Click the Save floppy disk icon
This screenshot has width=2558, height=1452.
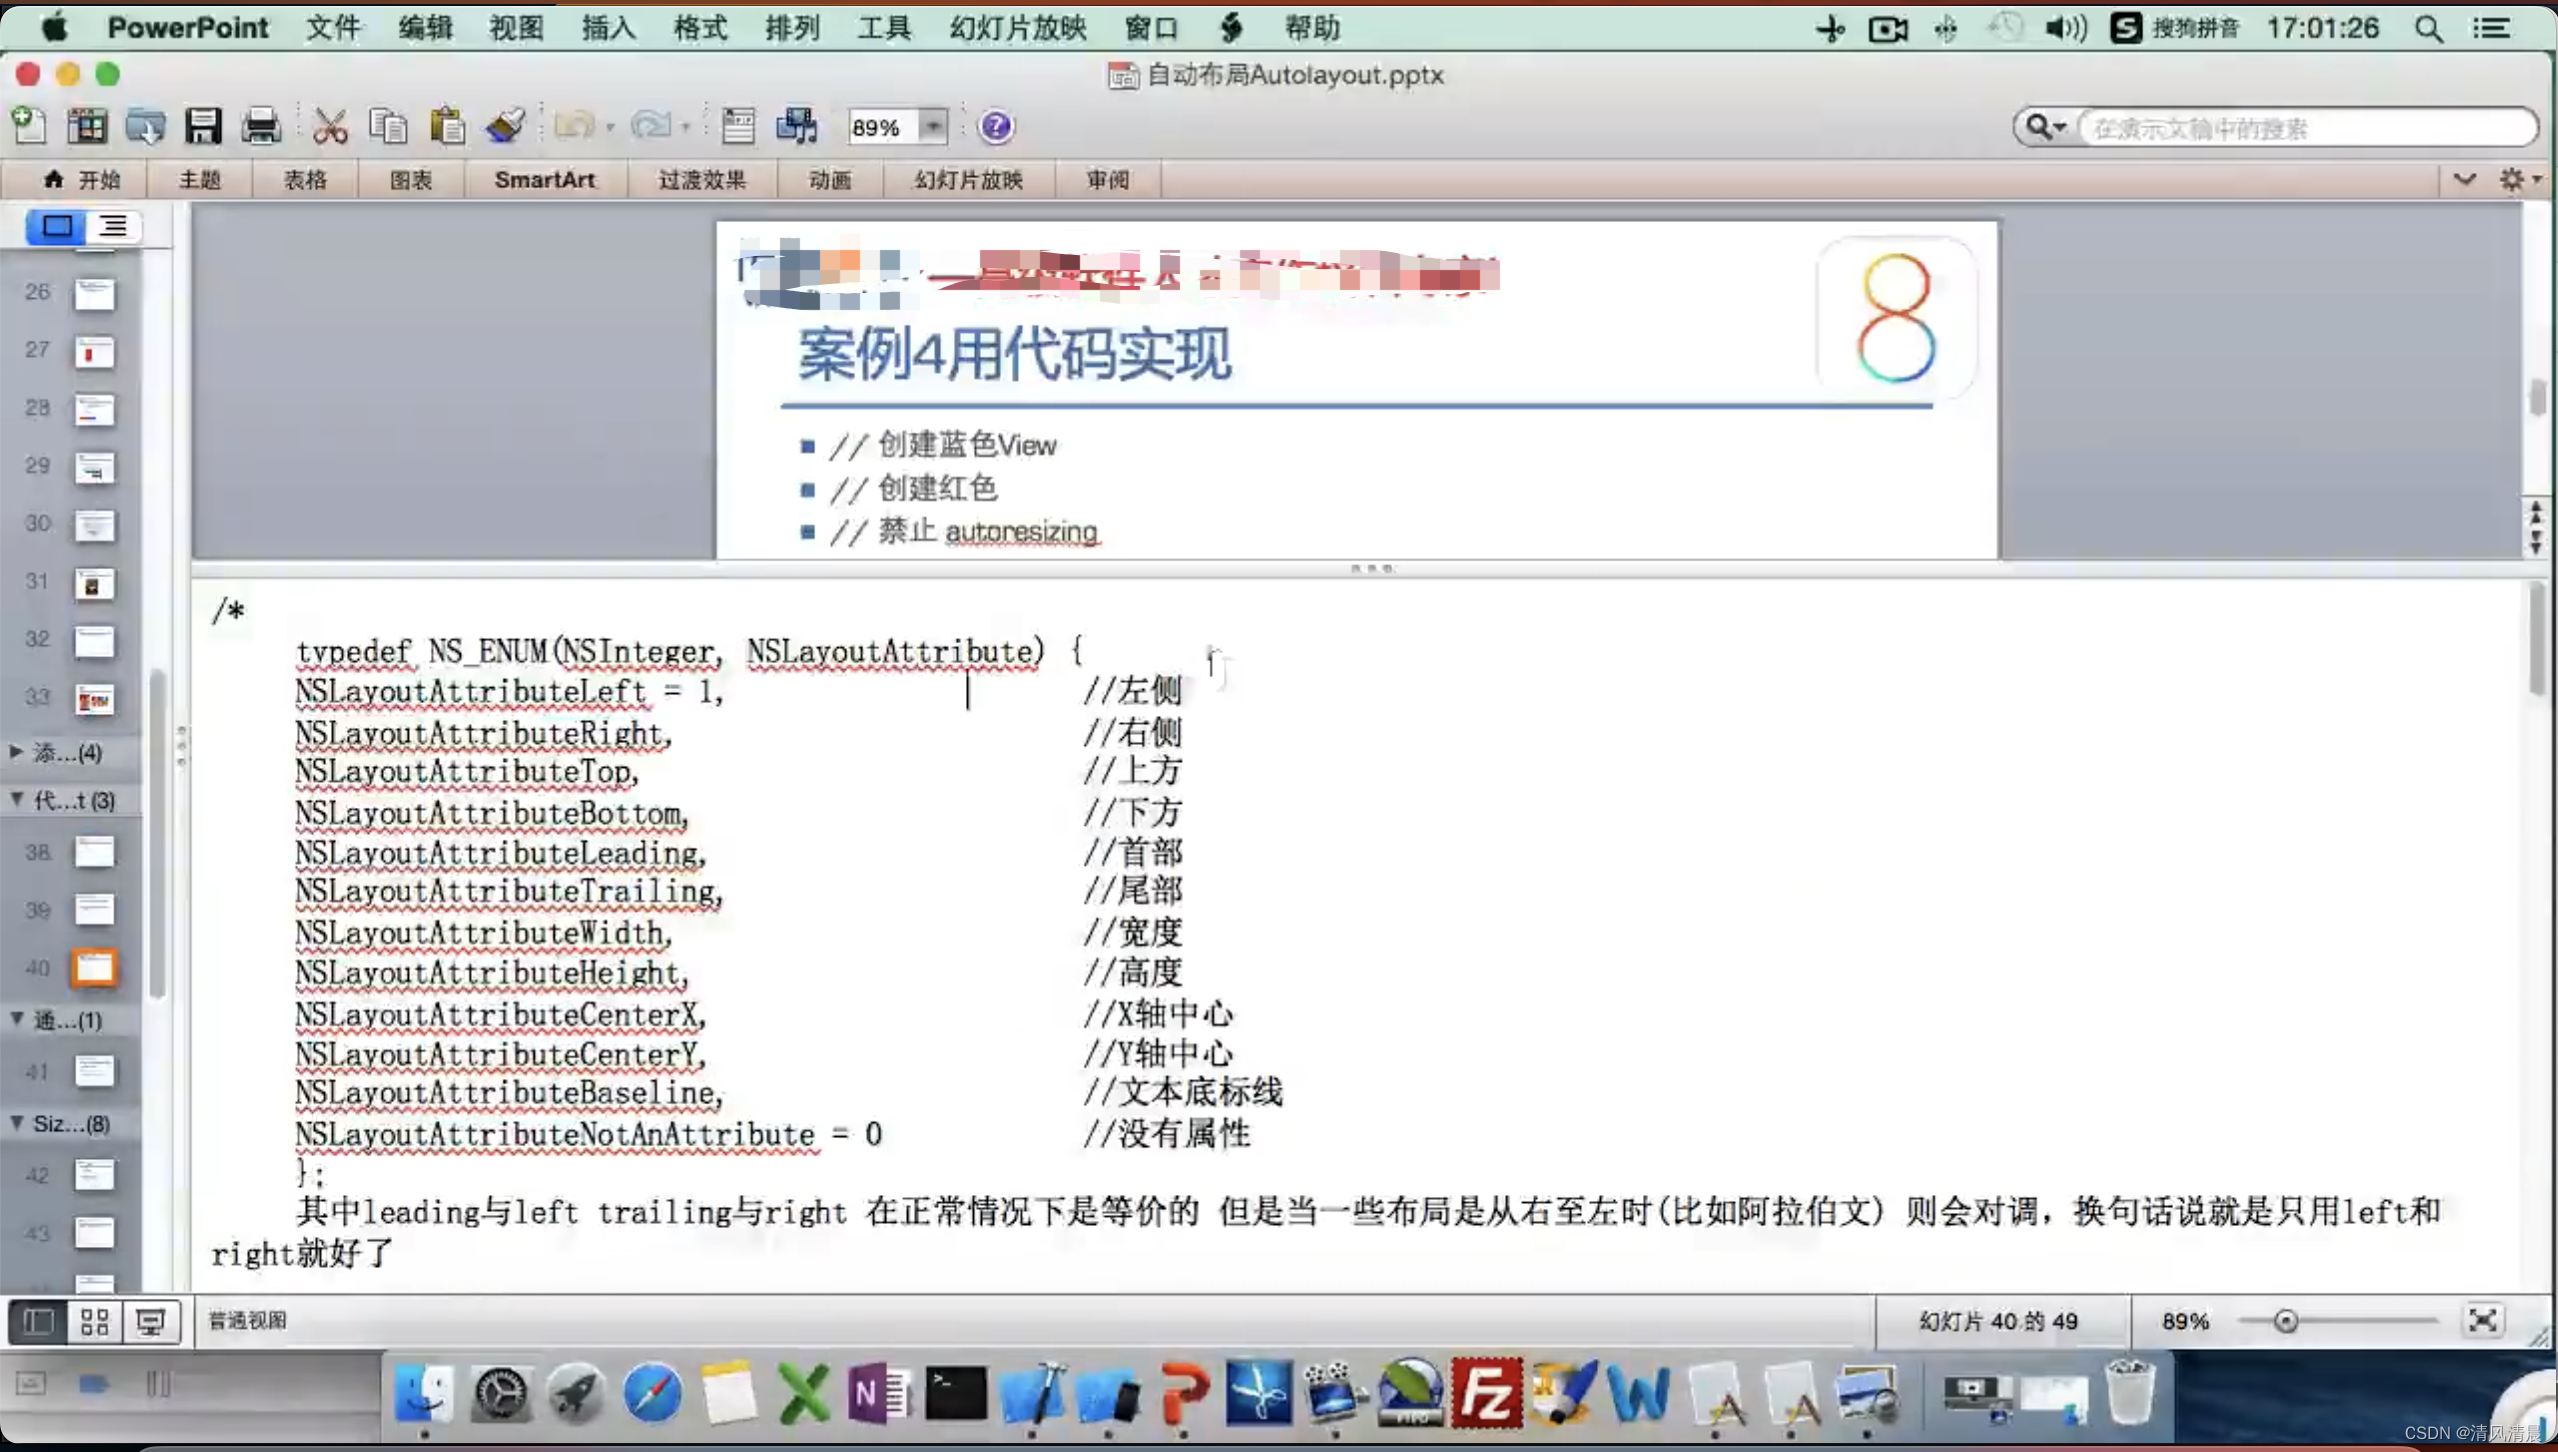pos(203,127)
